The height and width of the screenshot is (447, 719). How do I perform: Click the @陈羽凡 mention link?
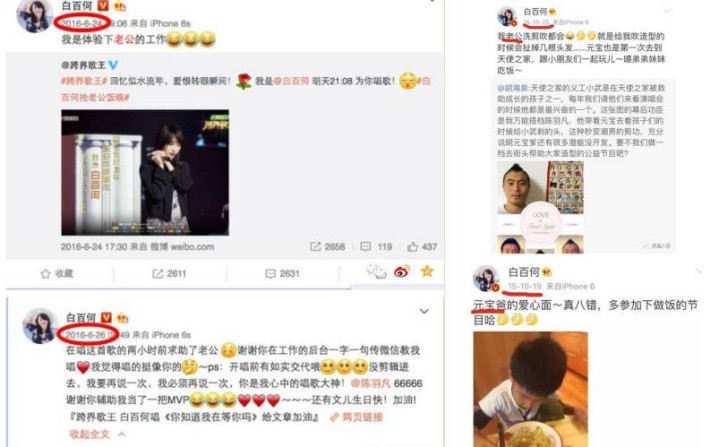[371, 383]
